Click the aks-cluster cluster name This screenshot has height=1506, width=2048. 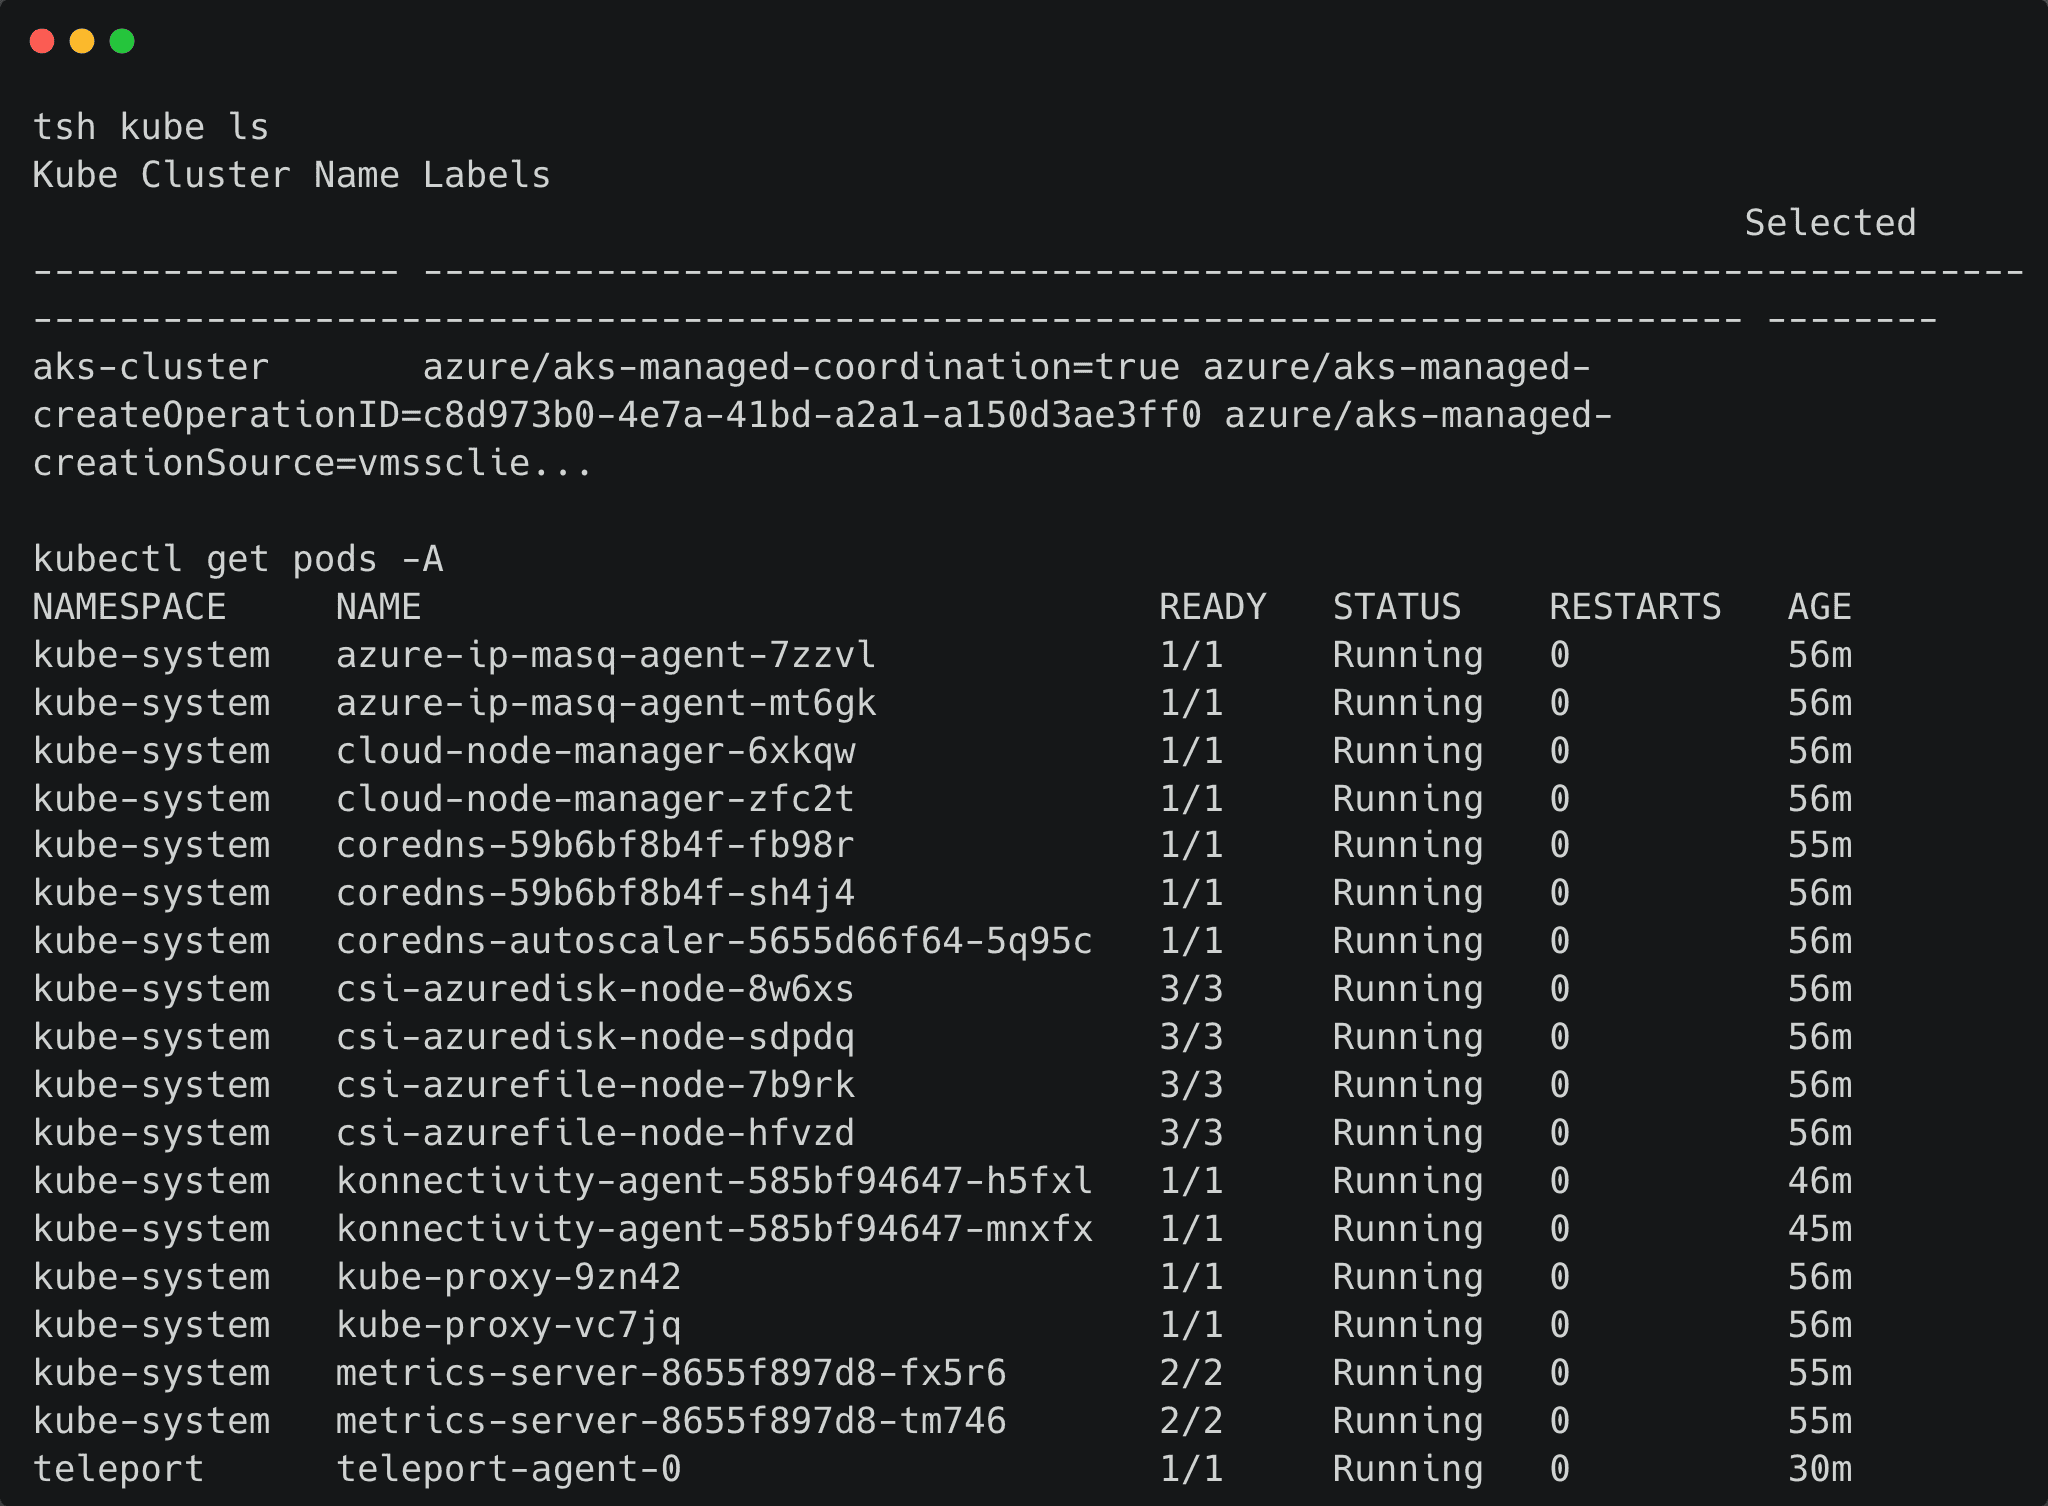click(151, 367)
